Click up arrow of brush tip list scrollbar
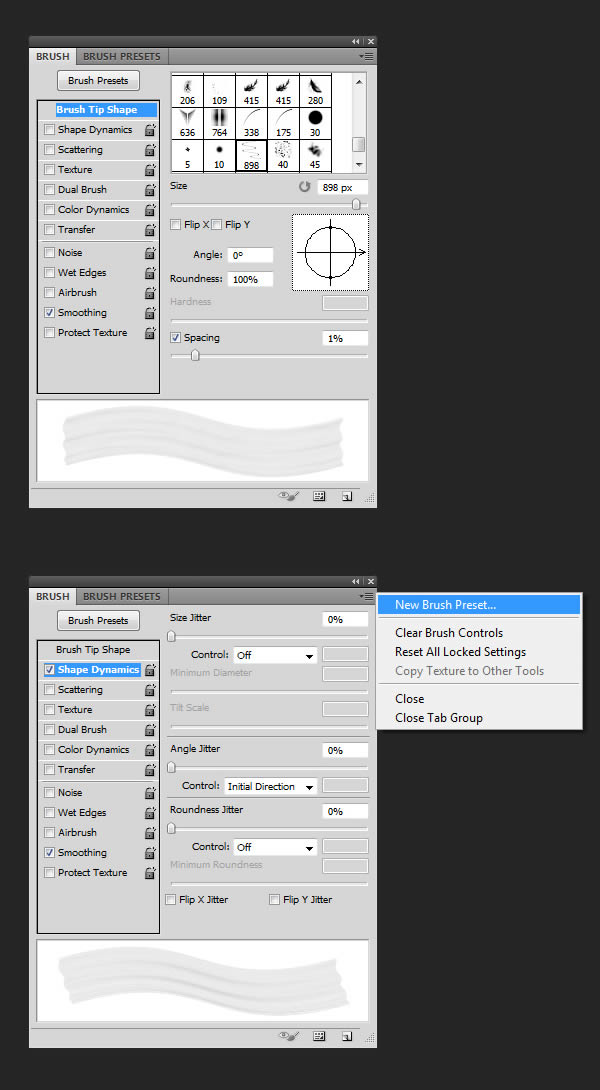Screen dimensions: 600x1090 359,81
